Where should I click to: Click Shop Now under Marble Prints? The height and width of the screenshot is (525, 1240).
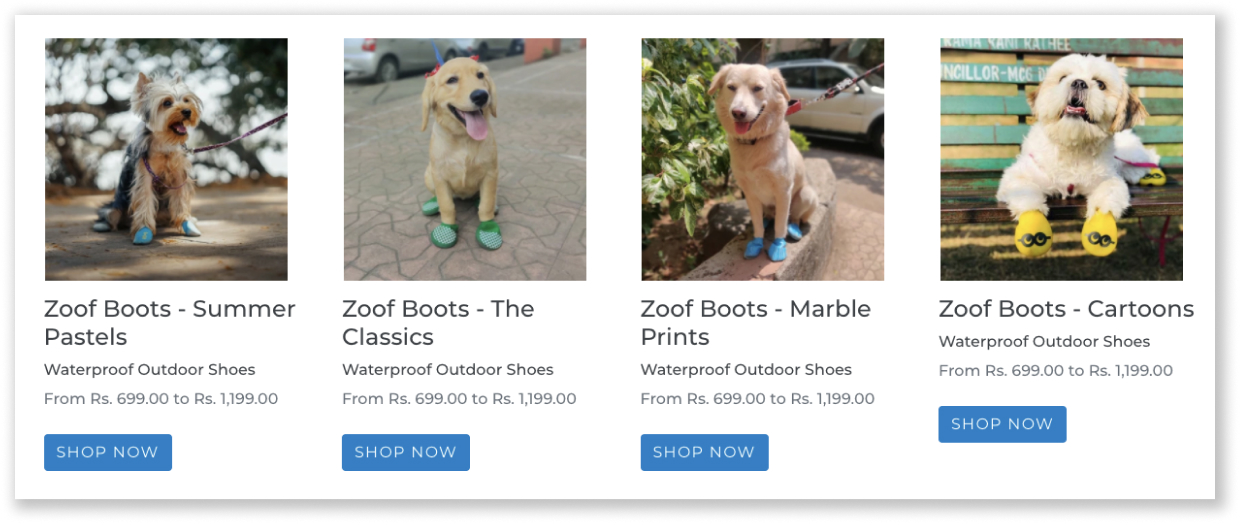pyautogui.click(x=704, y=452)
